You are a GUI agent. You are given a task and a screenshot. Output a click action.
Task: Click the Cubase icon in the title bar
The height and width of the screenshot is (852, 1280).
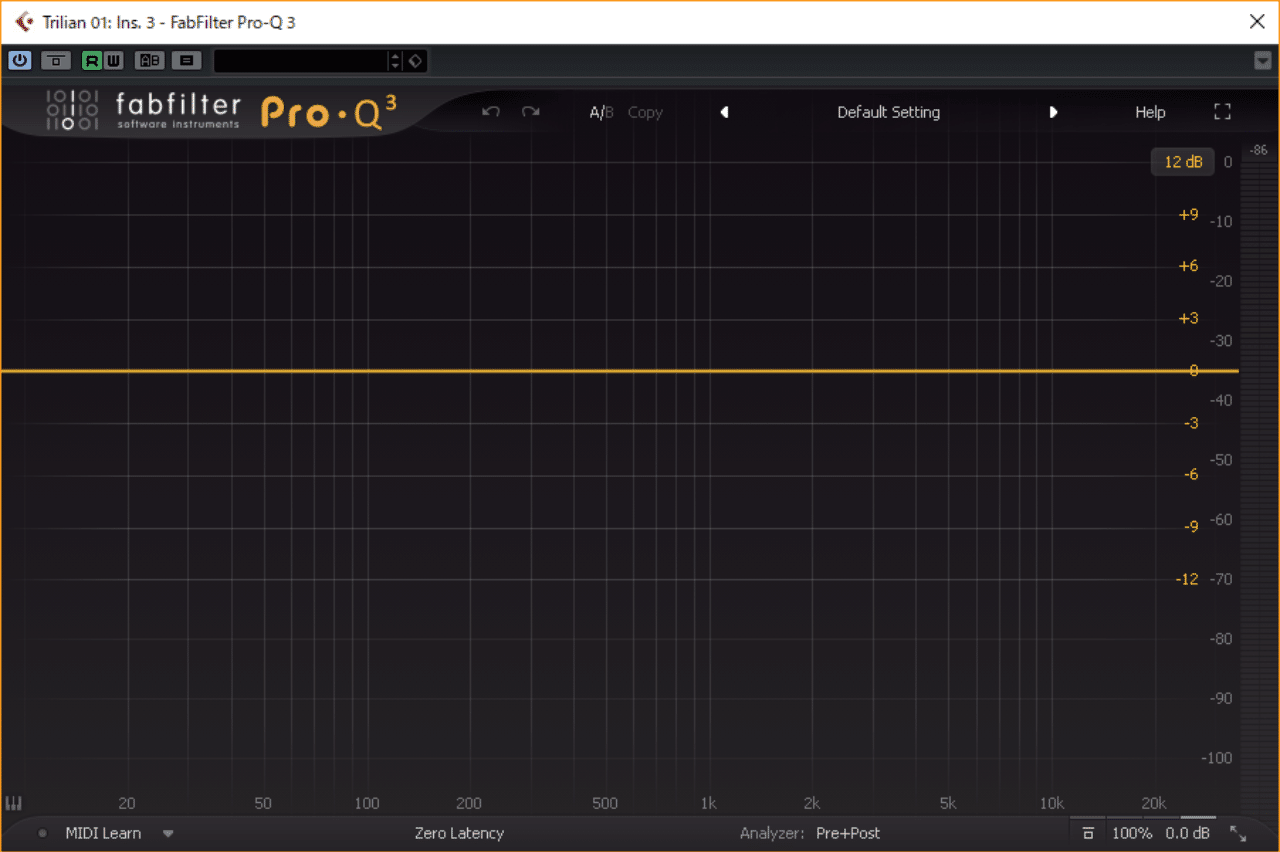23,22
